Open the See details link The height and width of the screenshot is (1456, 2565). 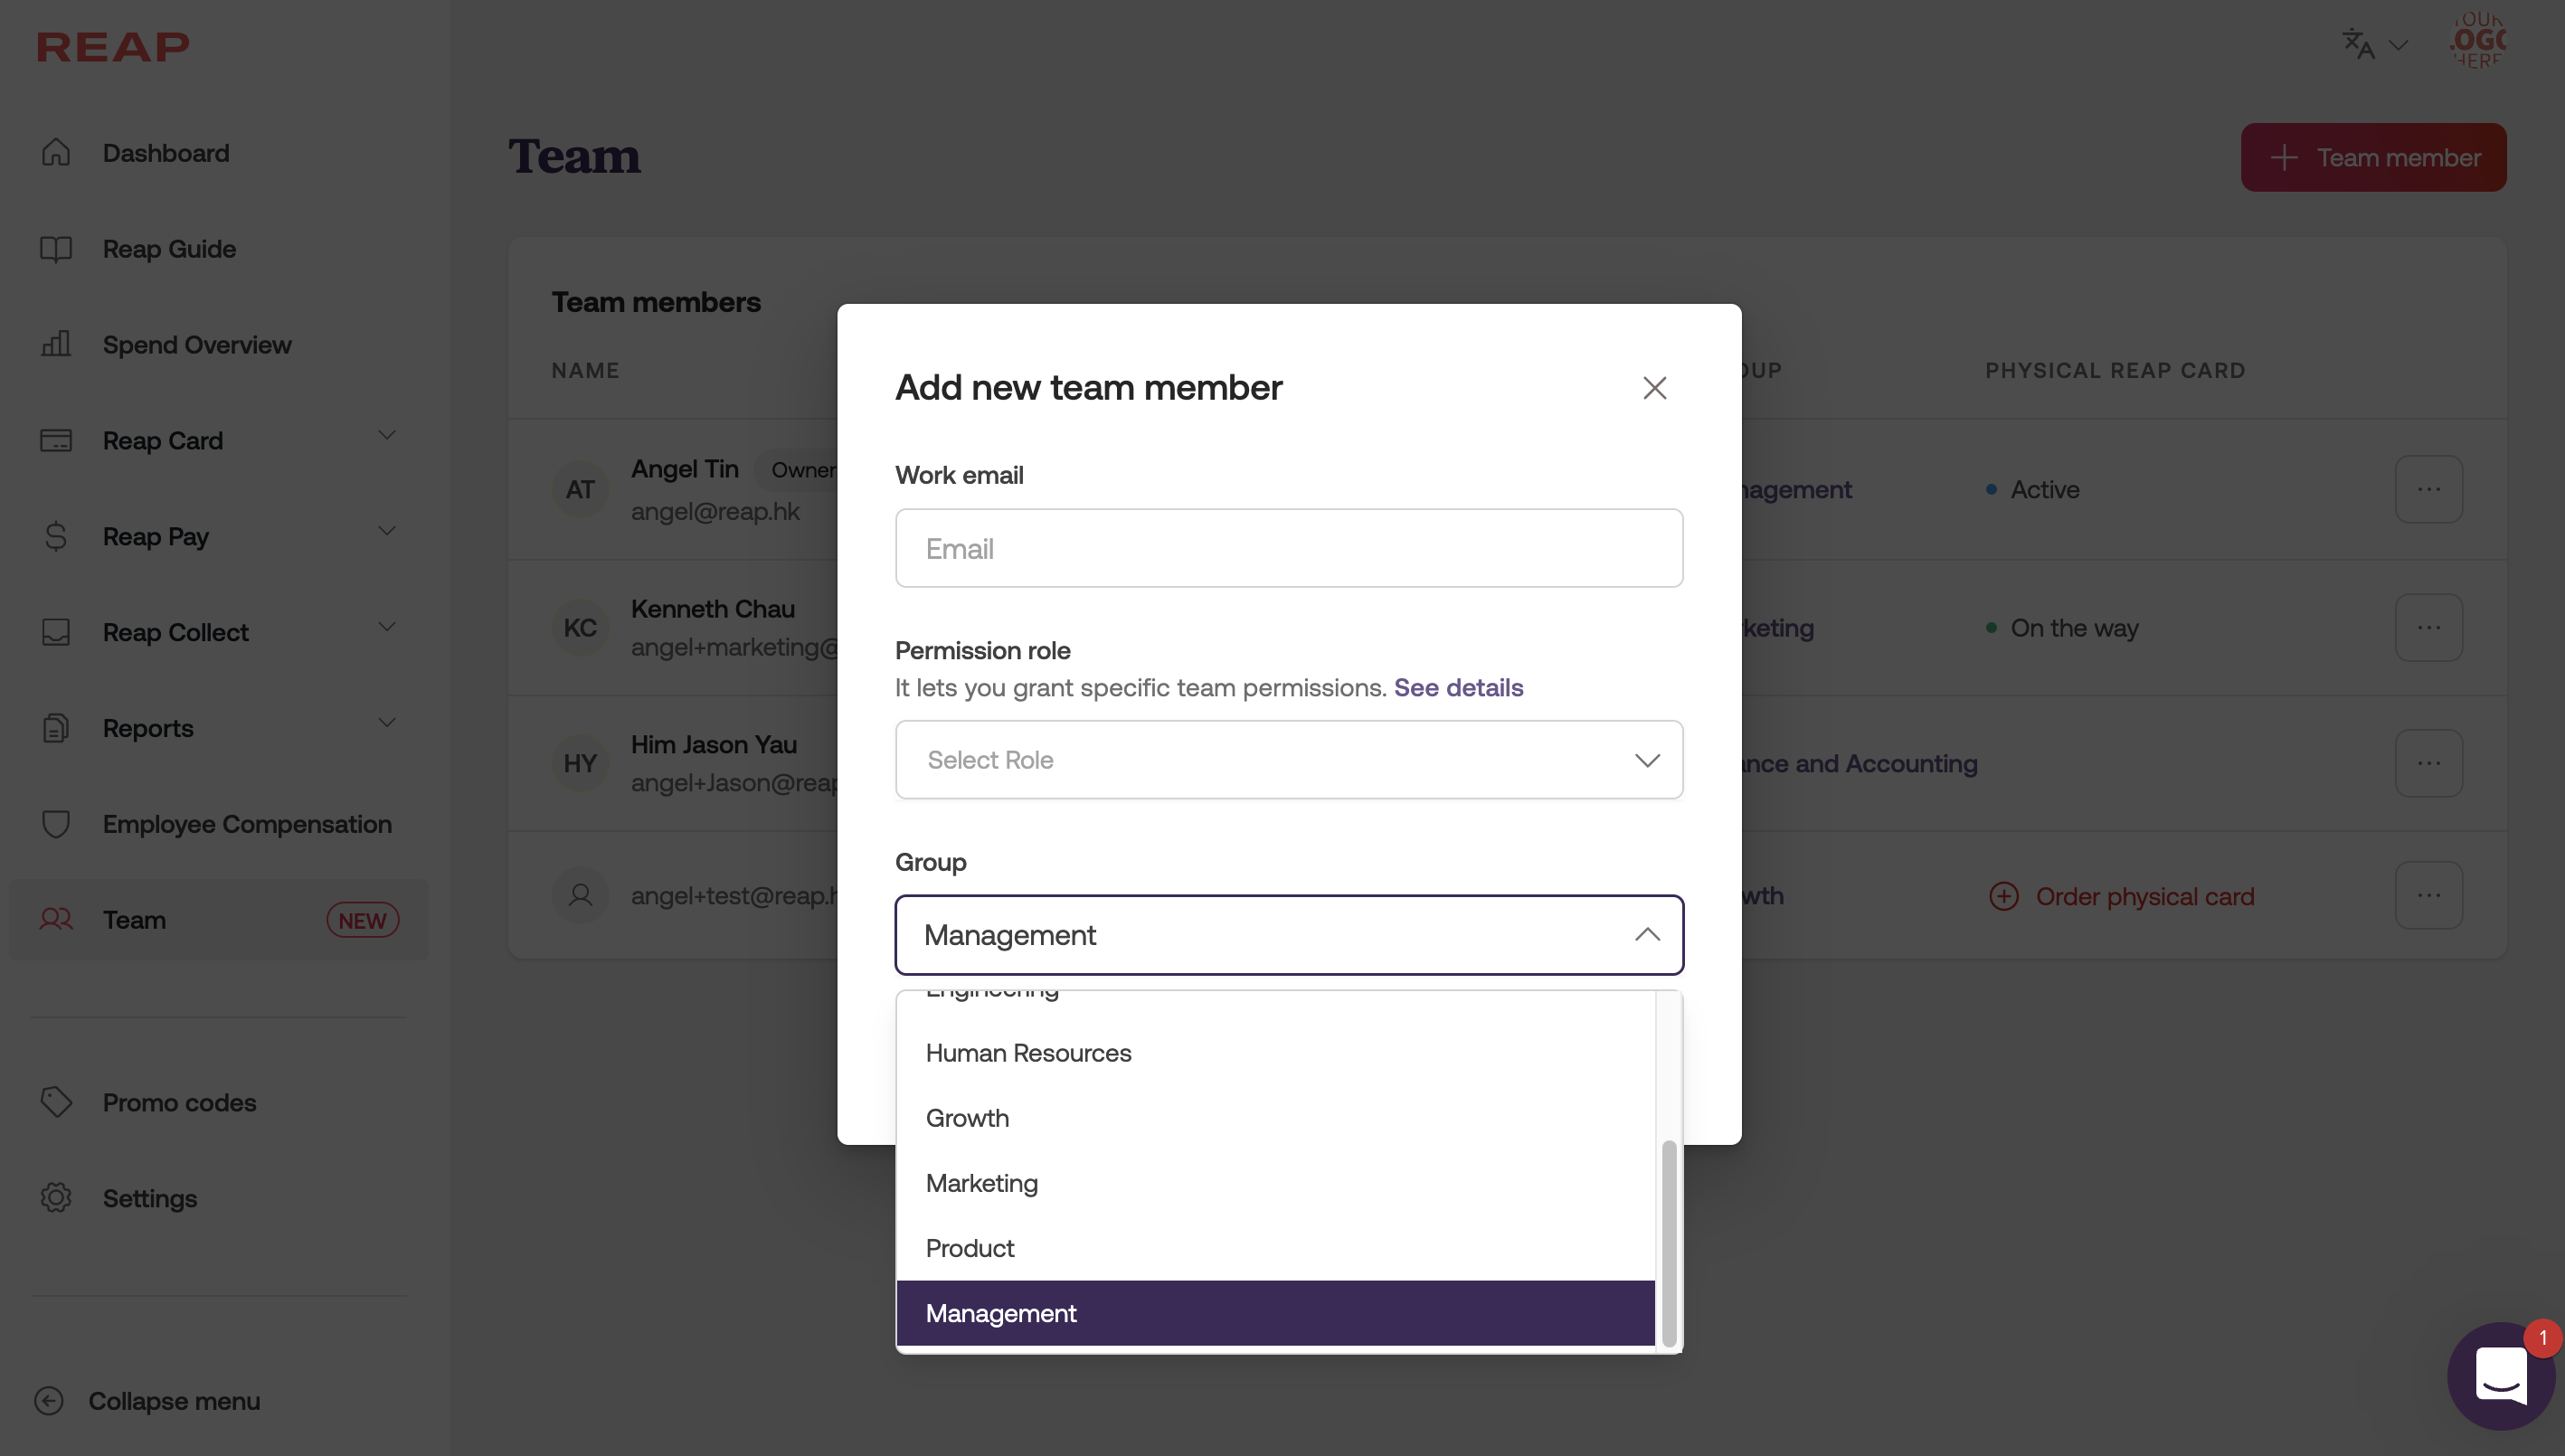point(1458,687)
